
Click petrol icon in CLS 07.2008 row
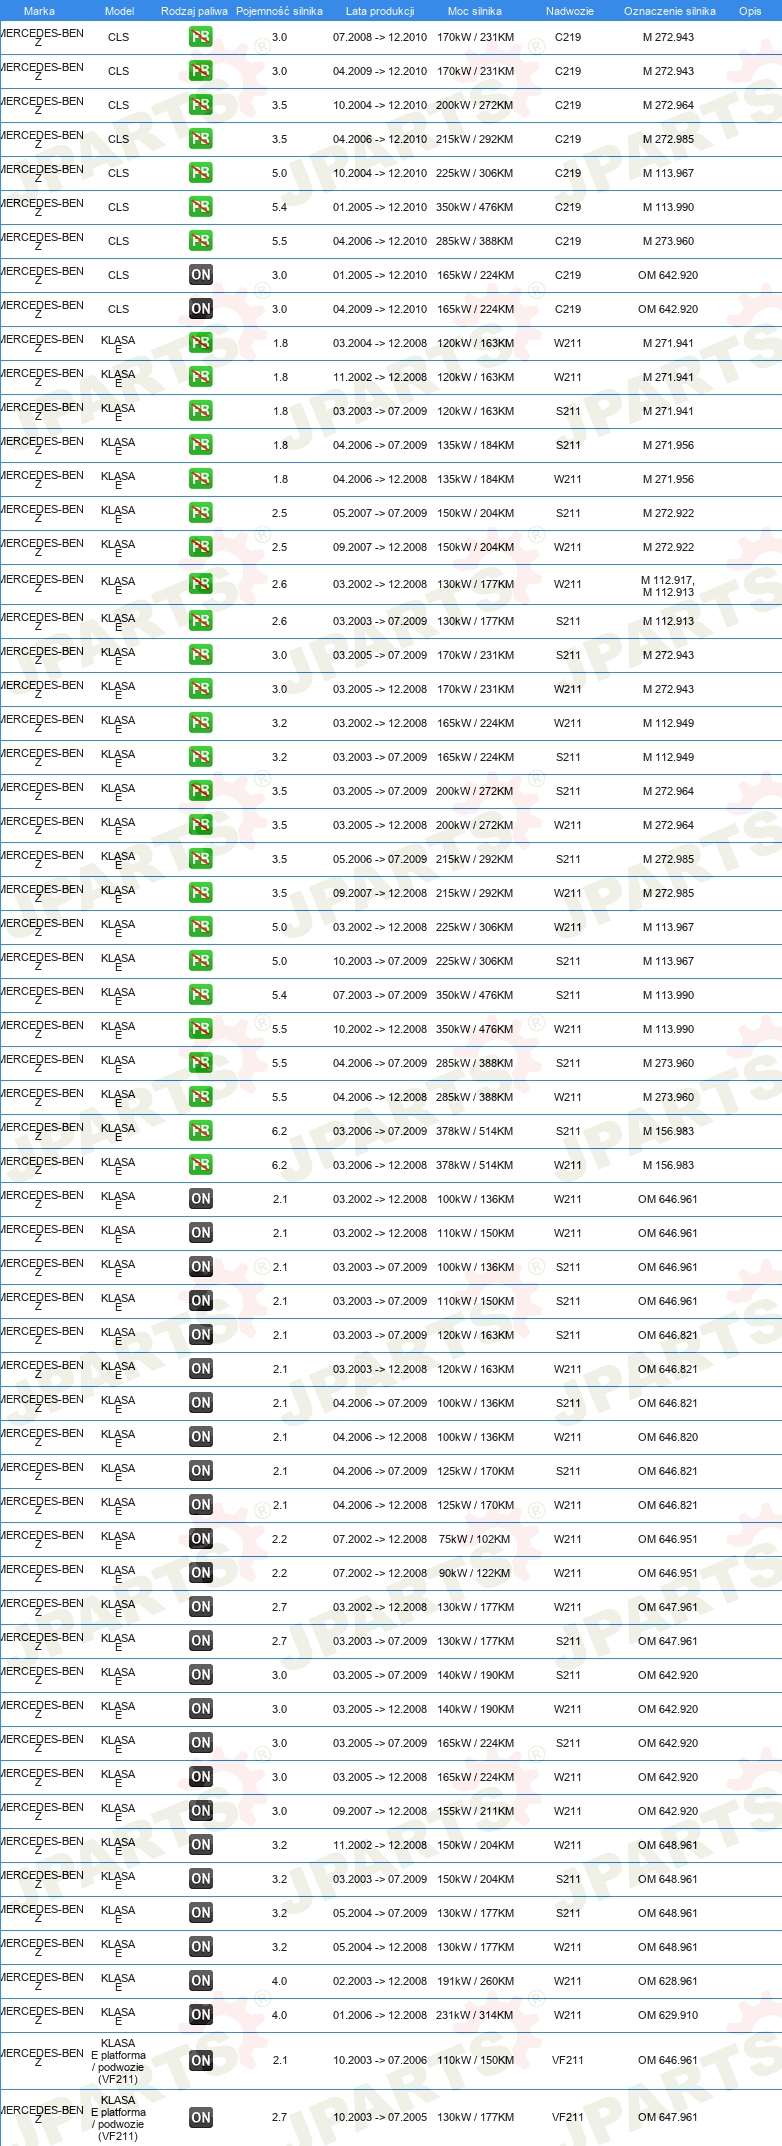point(200,37)
